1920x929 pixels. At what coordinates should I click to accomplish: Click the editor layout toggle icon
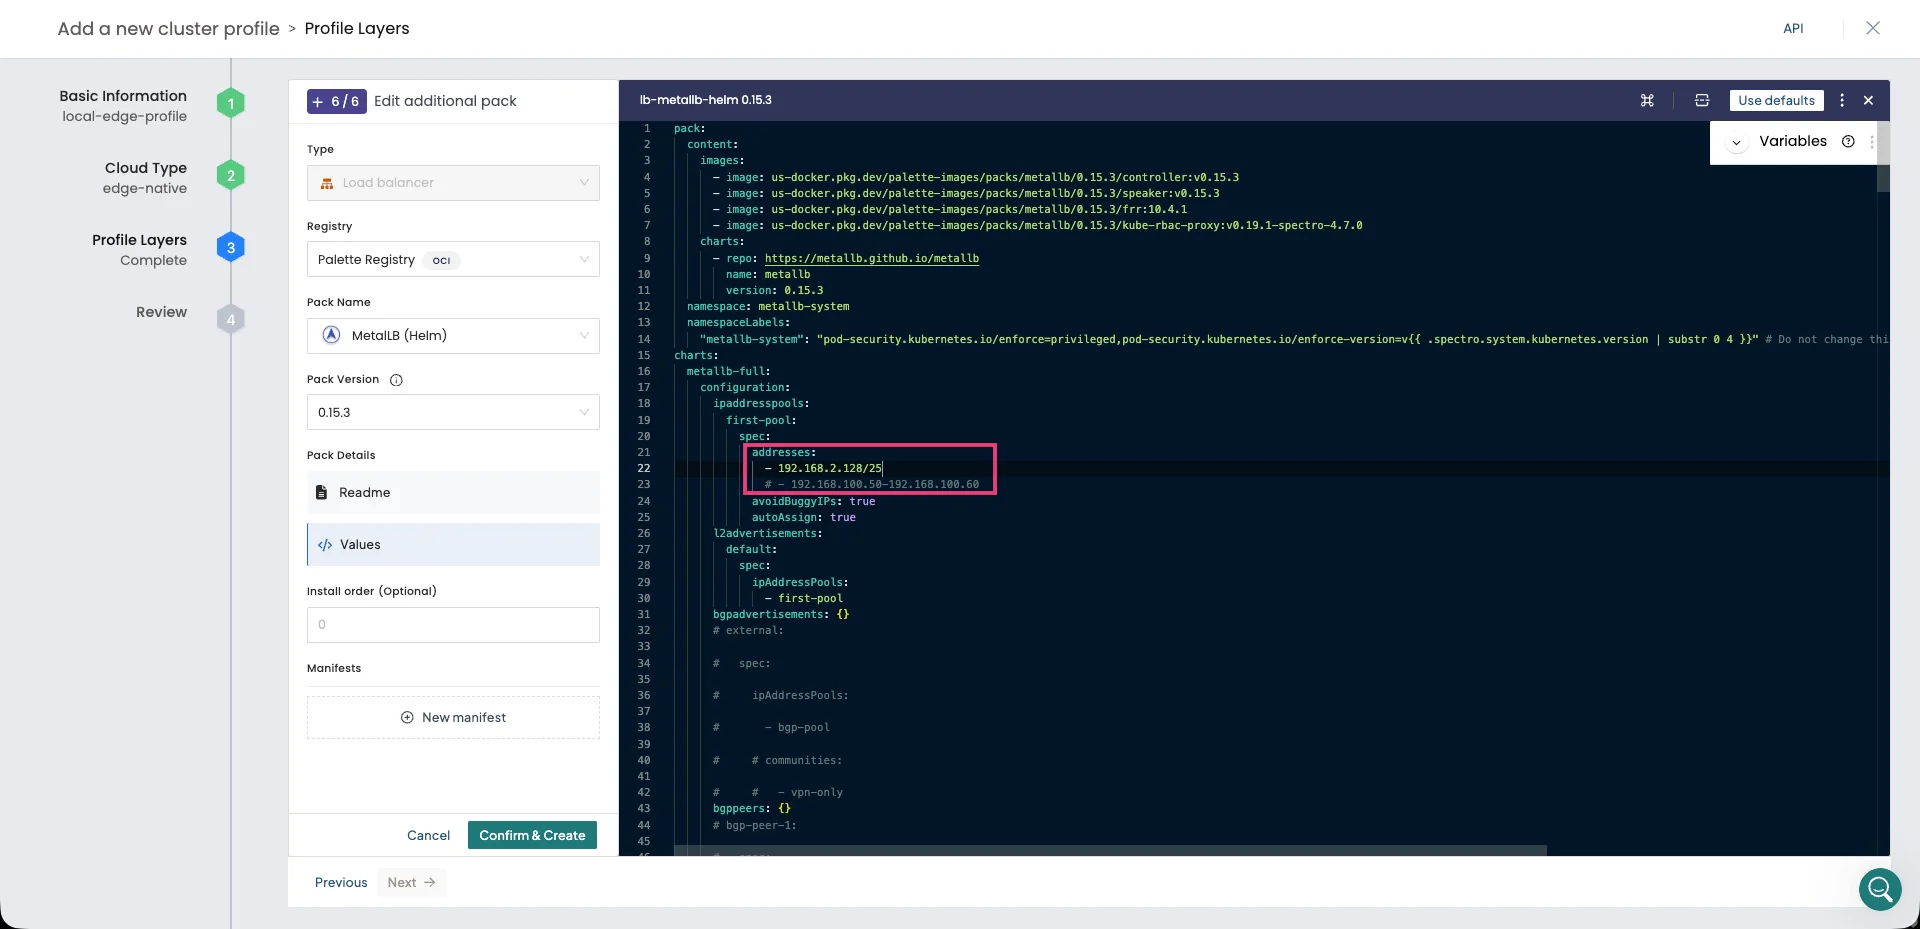click(x=1701, y=100)
